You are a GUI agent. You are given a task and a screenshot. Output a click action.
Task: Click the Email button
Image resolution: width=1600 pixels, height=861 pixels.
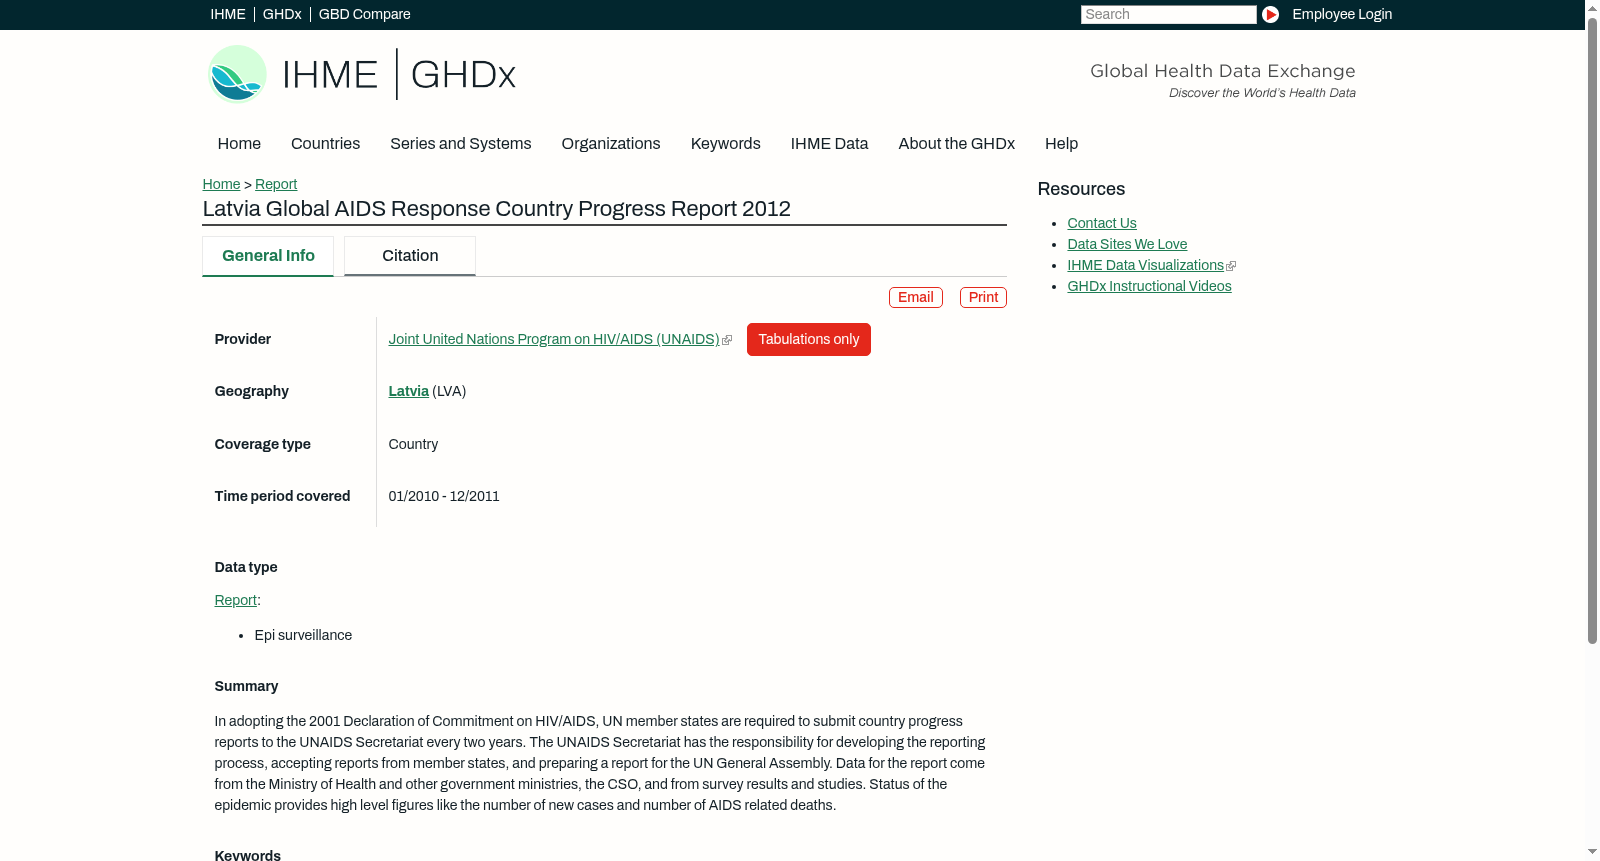point(916,297)
